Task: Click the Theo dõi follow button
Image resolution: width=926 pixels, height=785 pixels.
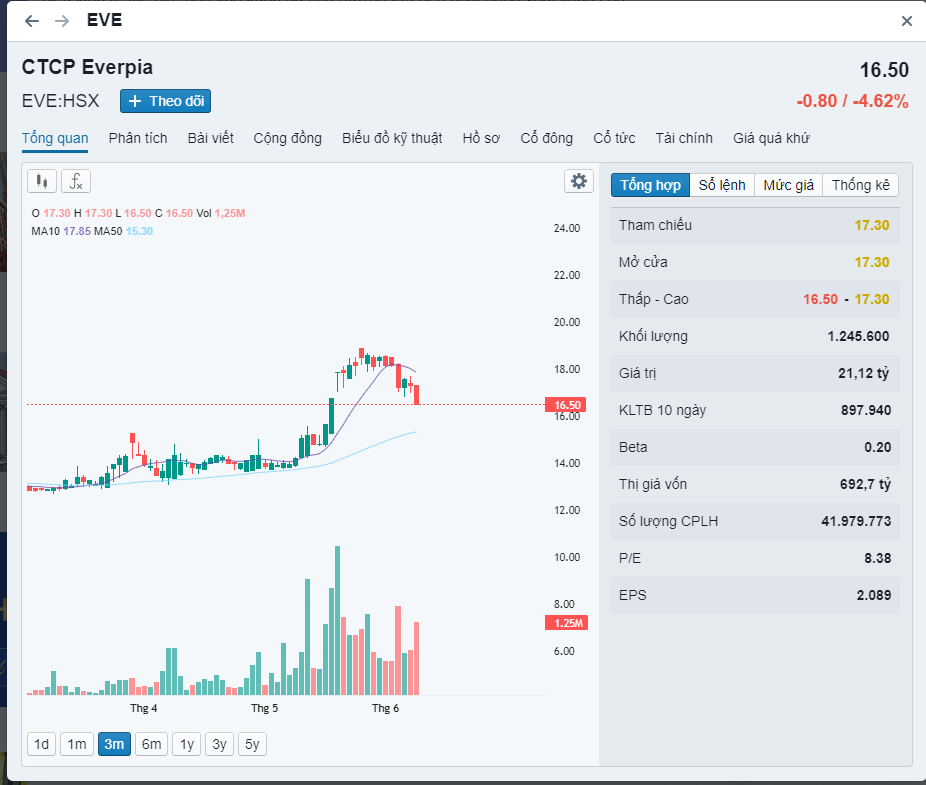Action: (x=165, y=101)
